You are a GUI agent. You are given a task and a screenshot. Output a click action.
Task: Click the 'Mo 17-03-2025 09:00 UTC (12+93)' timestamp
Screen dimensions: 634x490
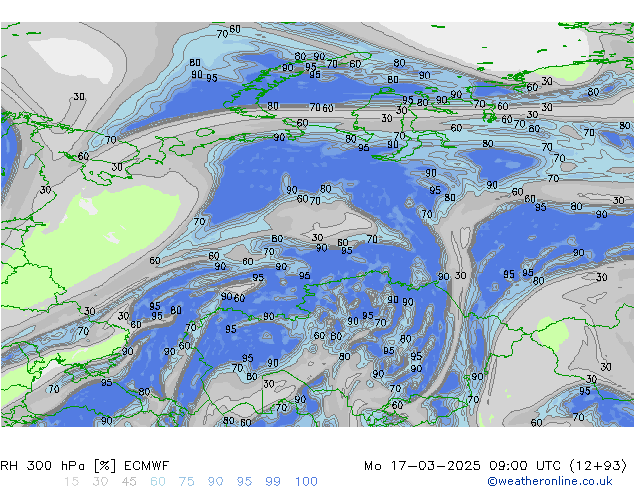click(496, 466)
